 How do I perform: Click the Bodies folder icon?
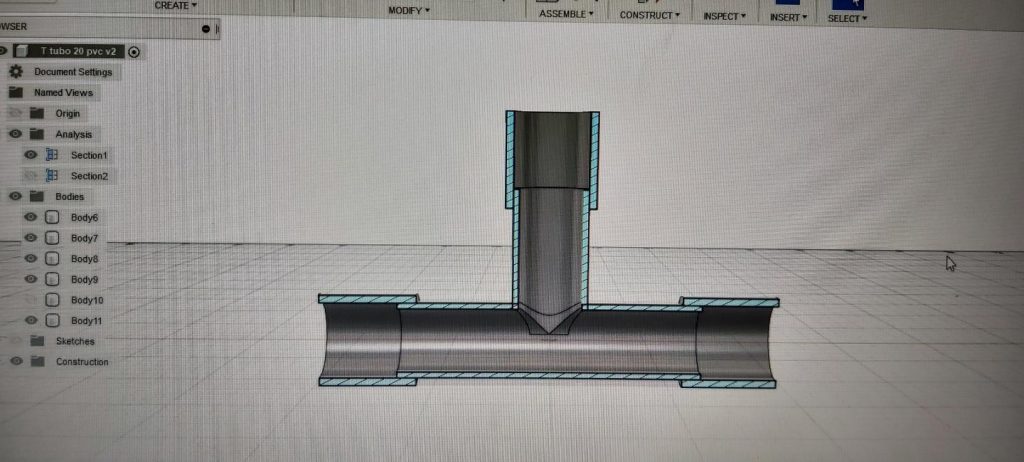37,196
